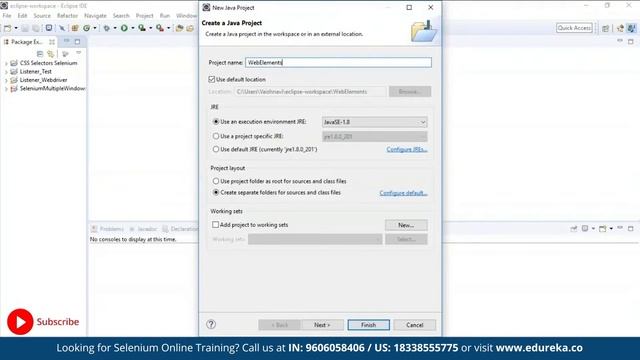Click Collapse All icon in Package Explorer

[40, 54]
